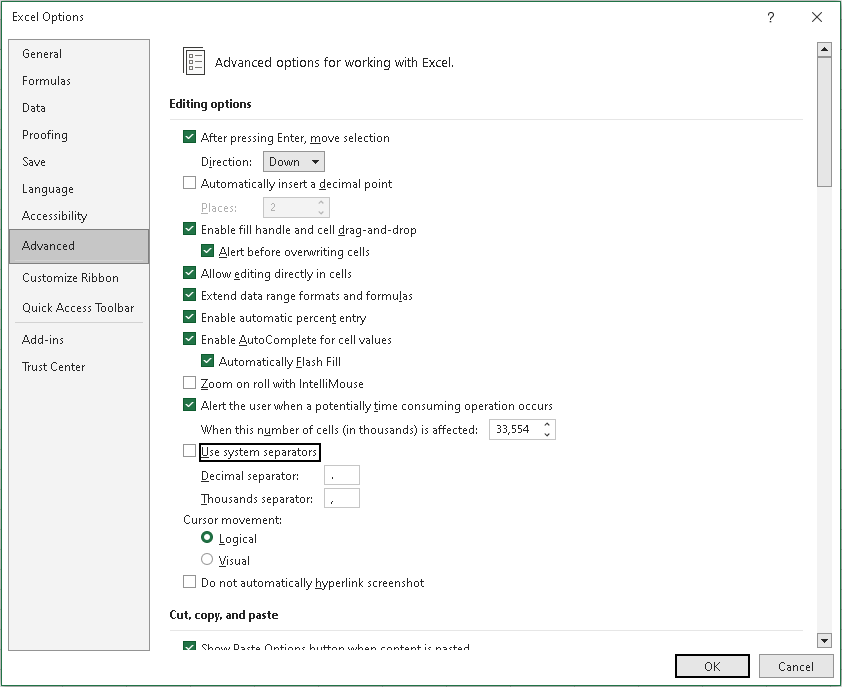Enable Automatically insert a decimal point
Image resolution: width=842 pixels, height=687 pixels.
(190, 183)
